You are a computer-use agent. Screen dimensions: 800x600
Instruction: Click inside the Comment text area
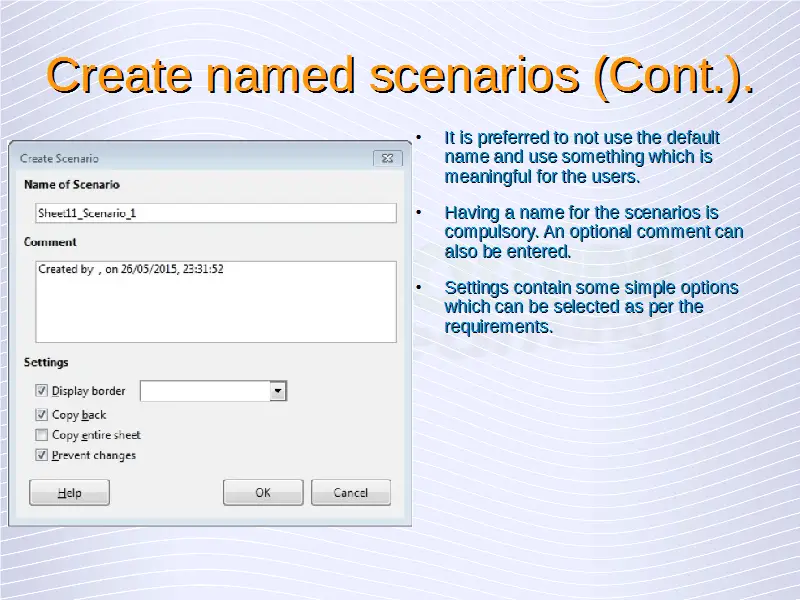(214, 300)
